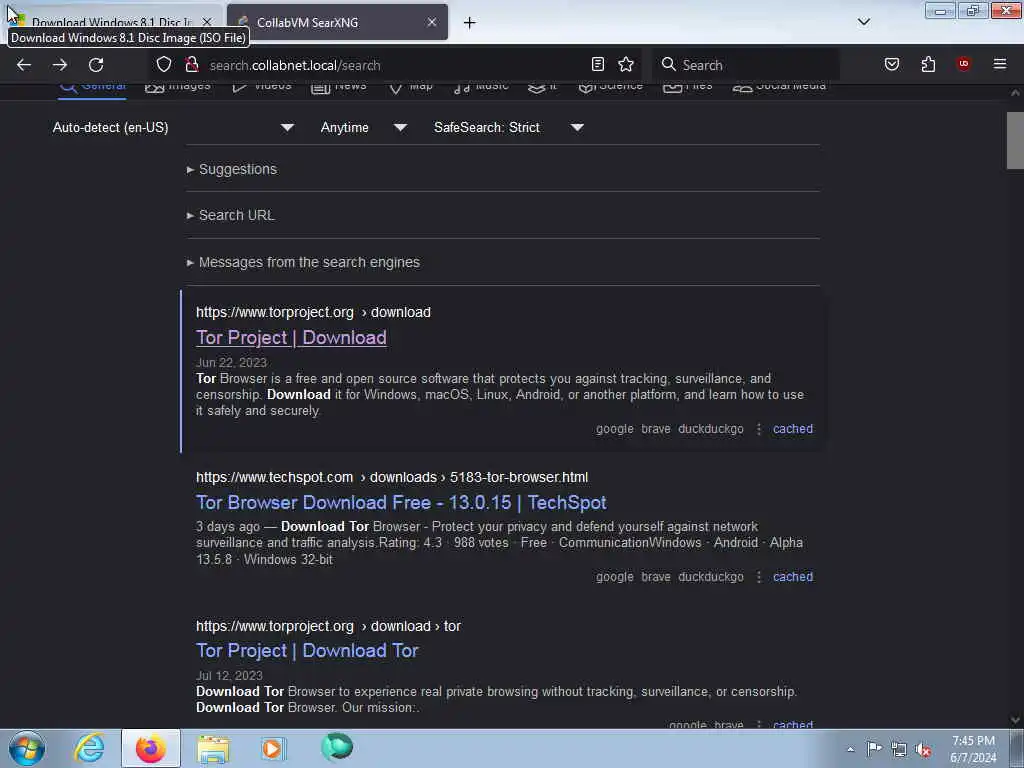Viewport: 1024px width, 768px height.
Task: Expand Messages from the search engines
Action: click(304, 263)
